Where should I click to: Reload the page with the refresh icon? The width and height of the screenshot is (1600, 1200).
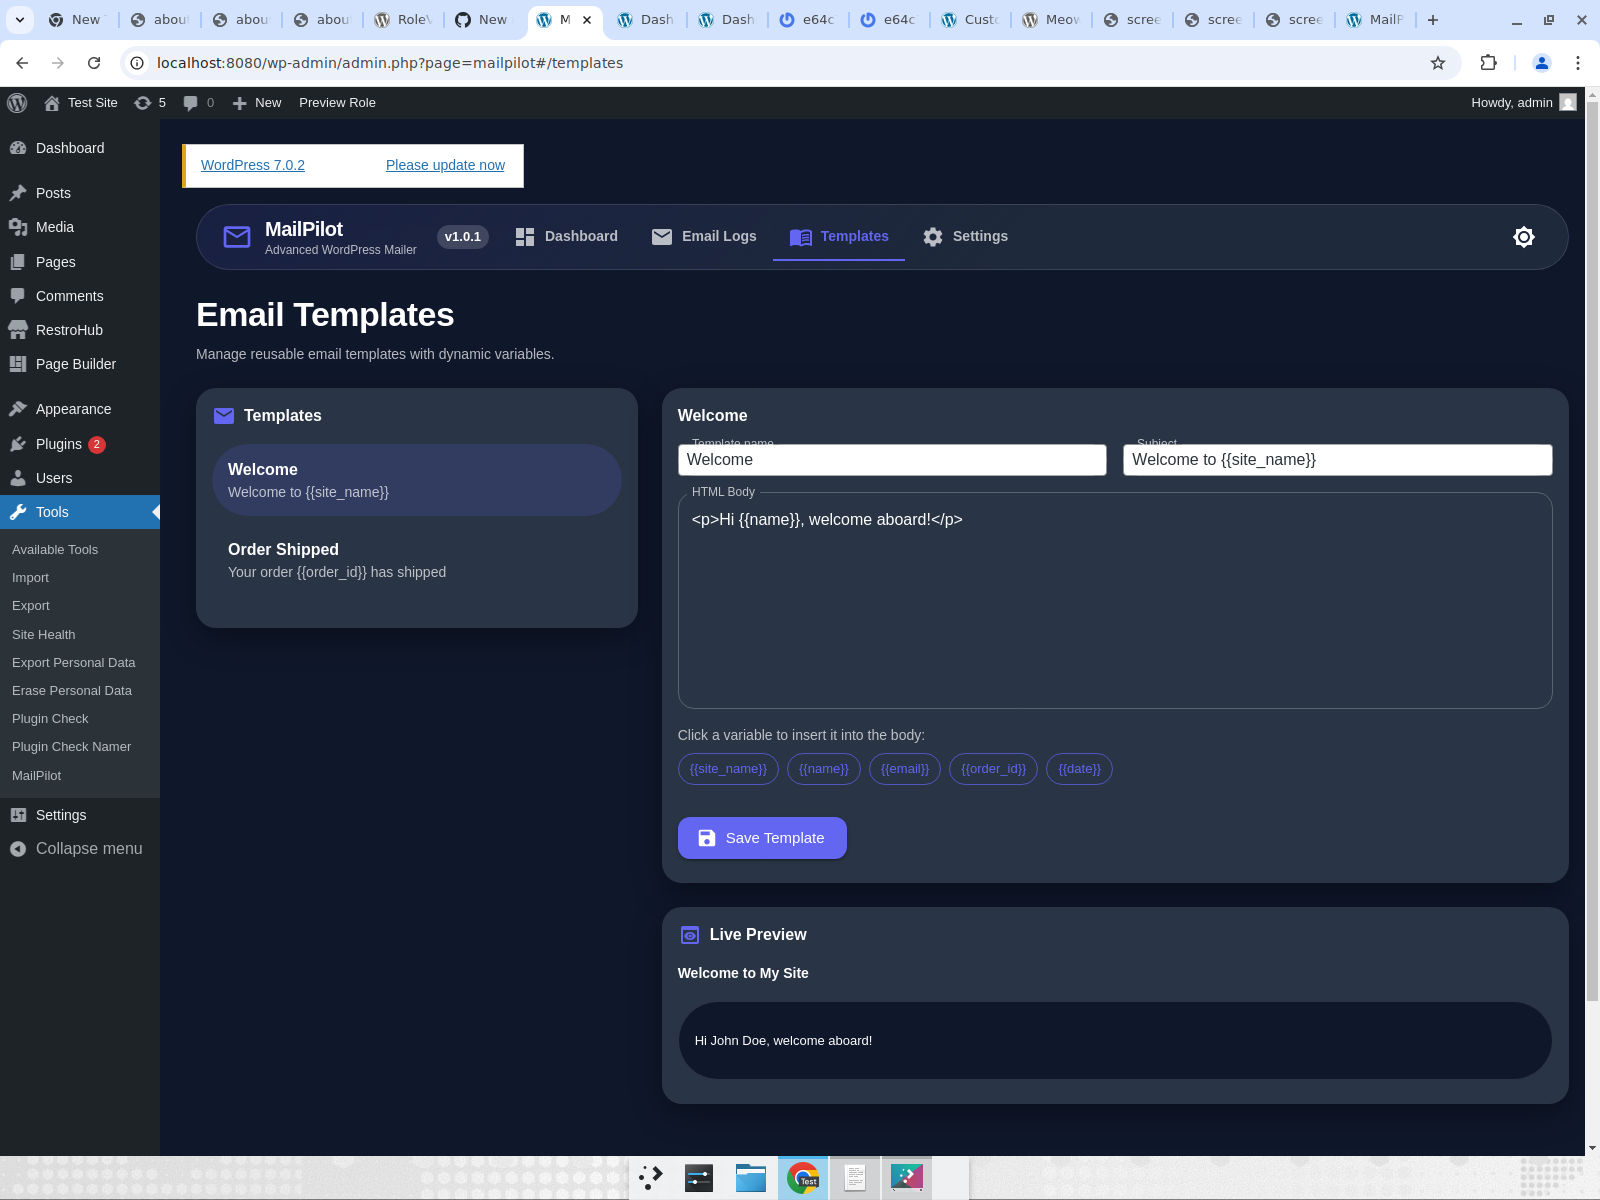[94, 63]
